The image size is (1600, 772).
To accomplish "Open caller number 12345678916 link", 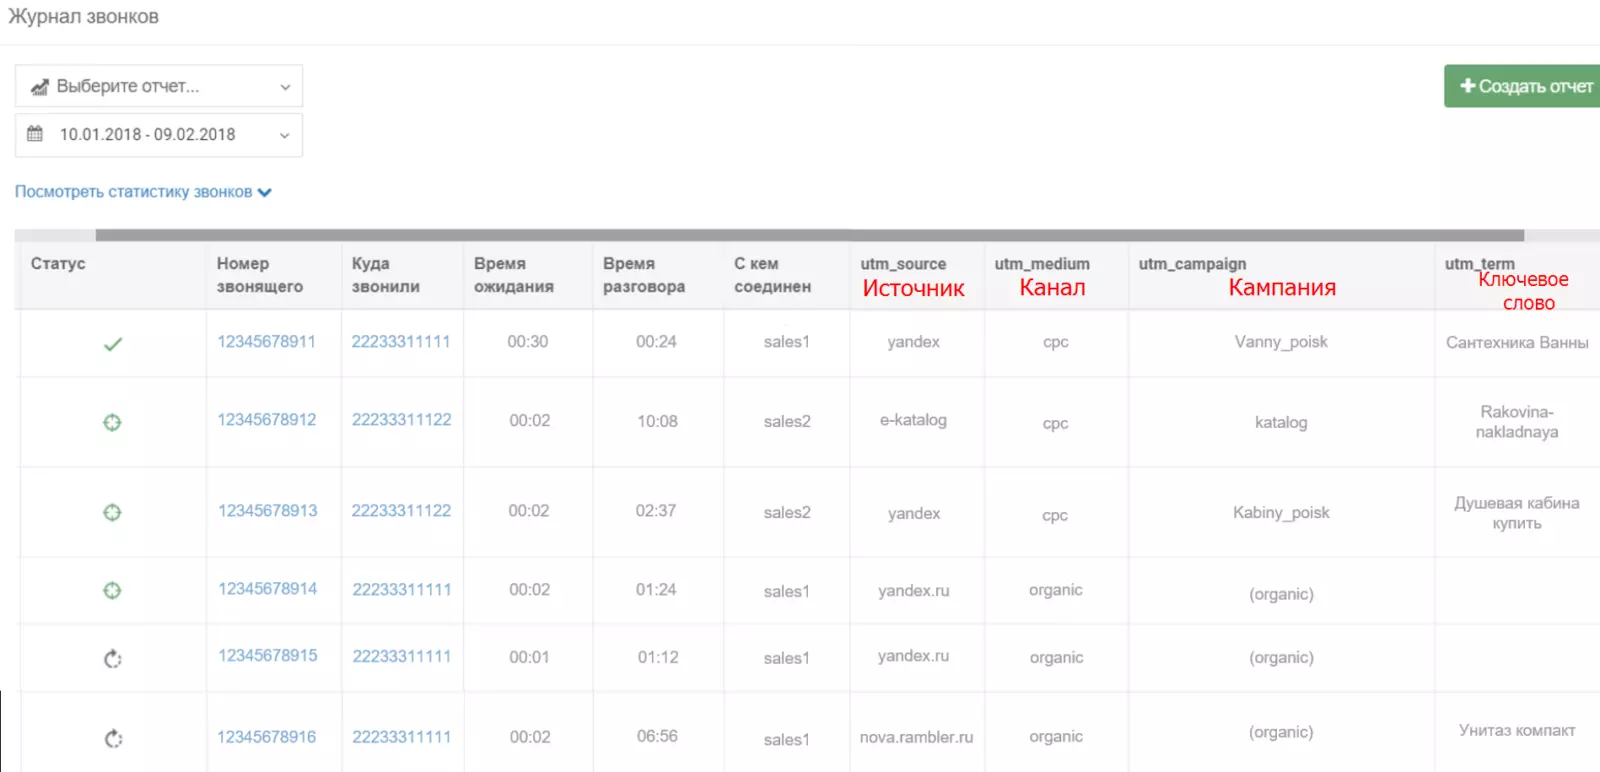I will point(266,737).
